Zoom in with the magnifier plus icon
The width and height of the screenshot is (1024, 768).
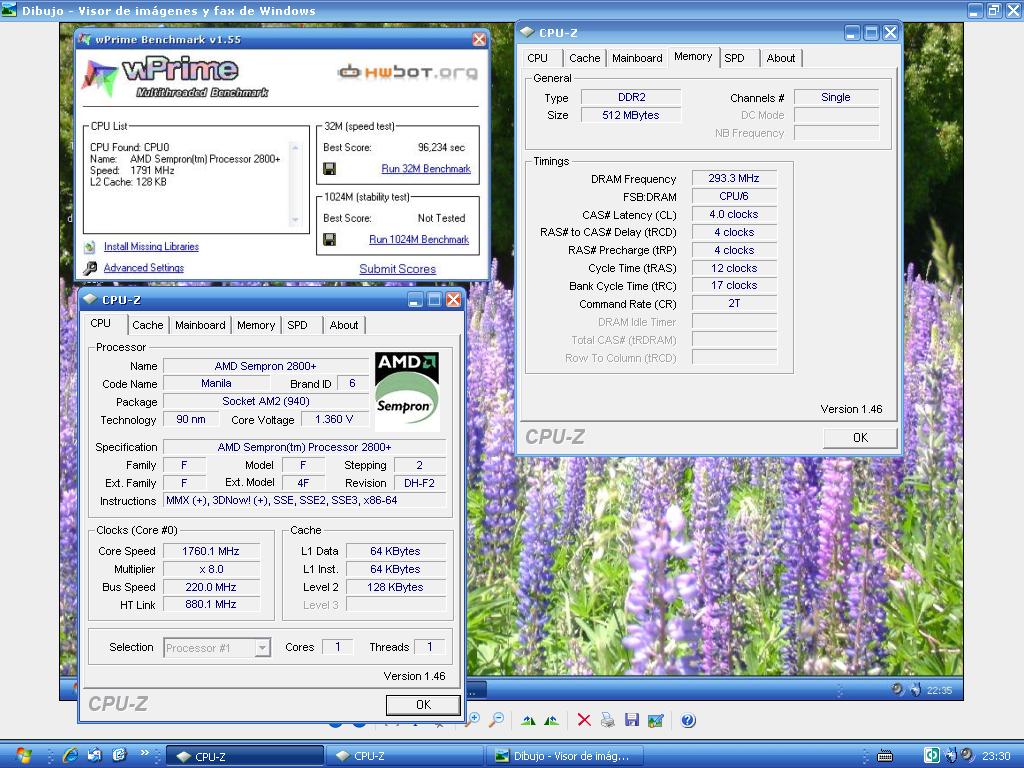click(x=473, y=720)
